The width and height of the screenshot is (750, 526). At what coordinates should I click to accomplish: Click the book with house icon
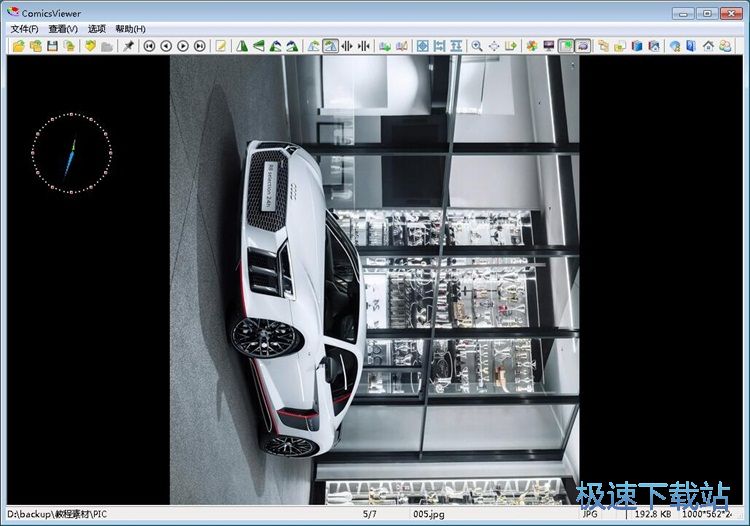[x=653, y=46]
